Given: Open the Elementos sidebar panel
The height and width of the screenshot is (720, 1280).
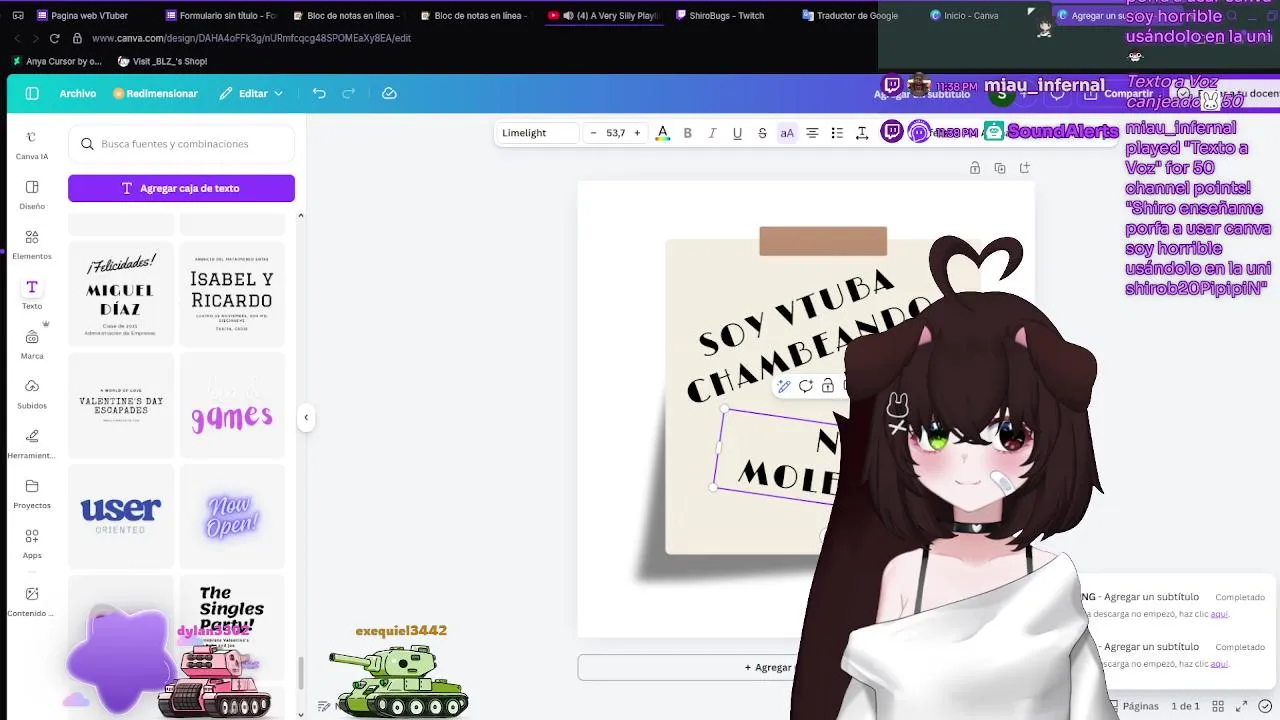Looking at the screenshot, I should pyautogui.click(x=32, y=245).
